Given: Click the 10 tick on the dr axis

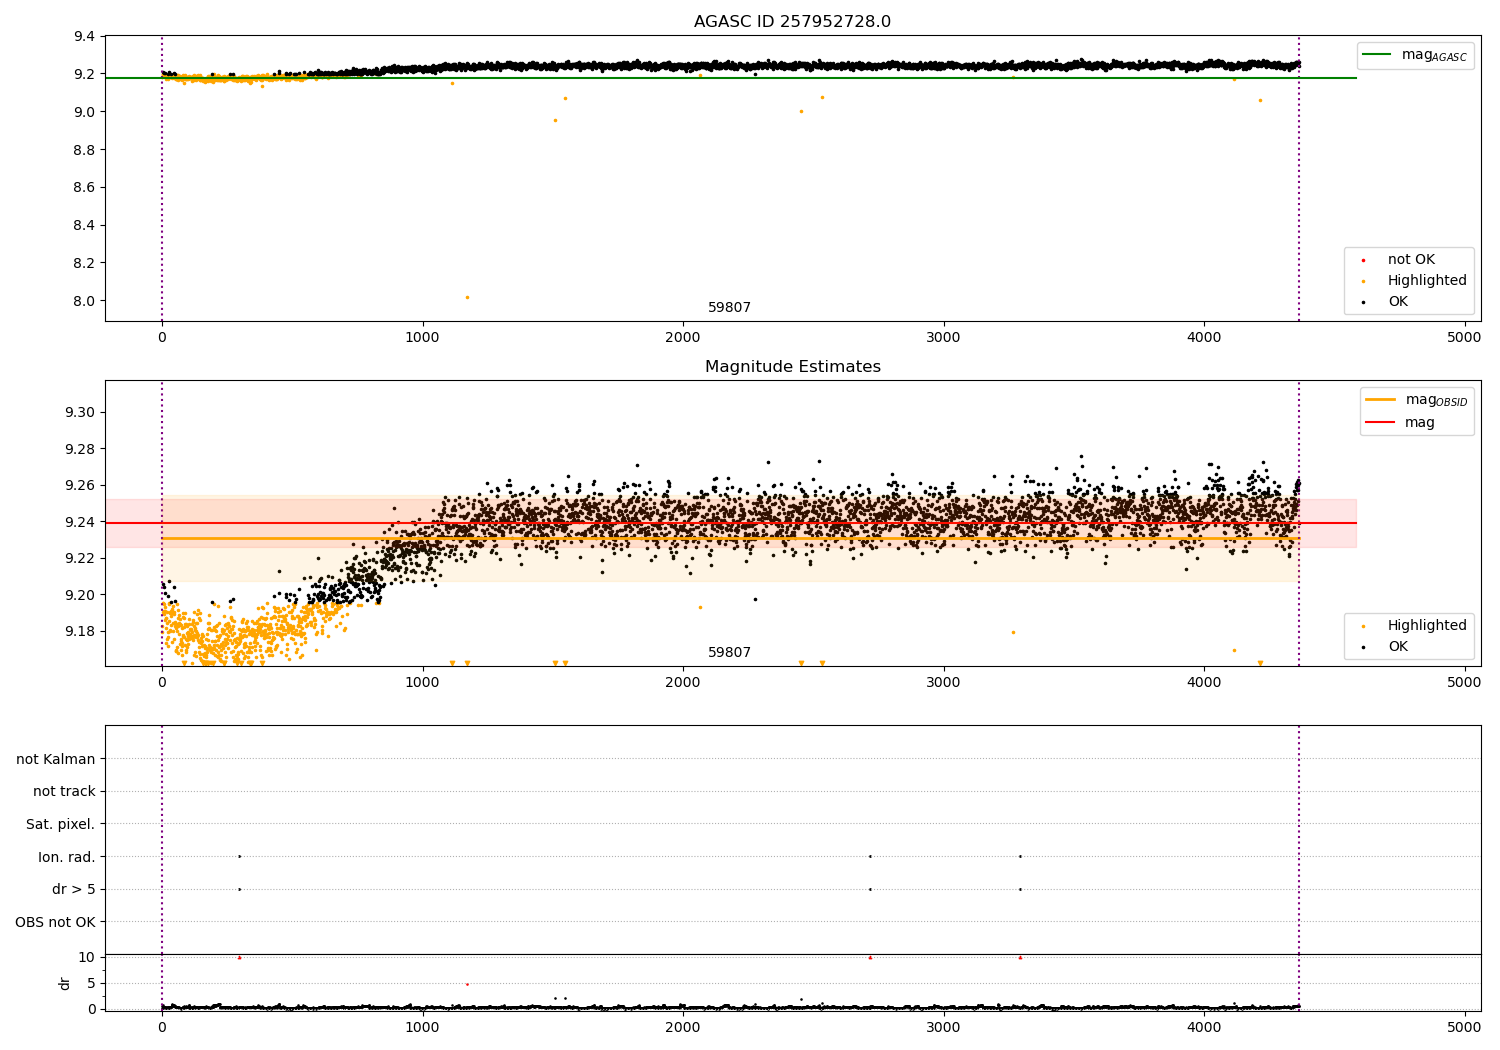Looking at the screenshot, I should coord(87,957).
